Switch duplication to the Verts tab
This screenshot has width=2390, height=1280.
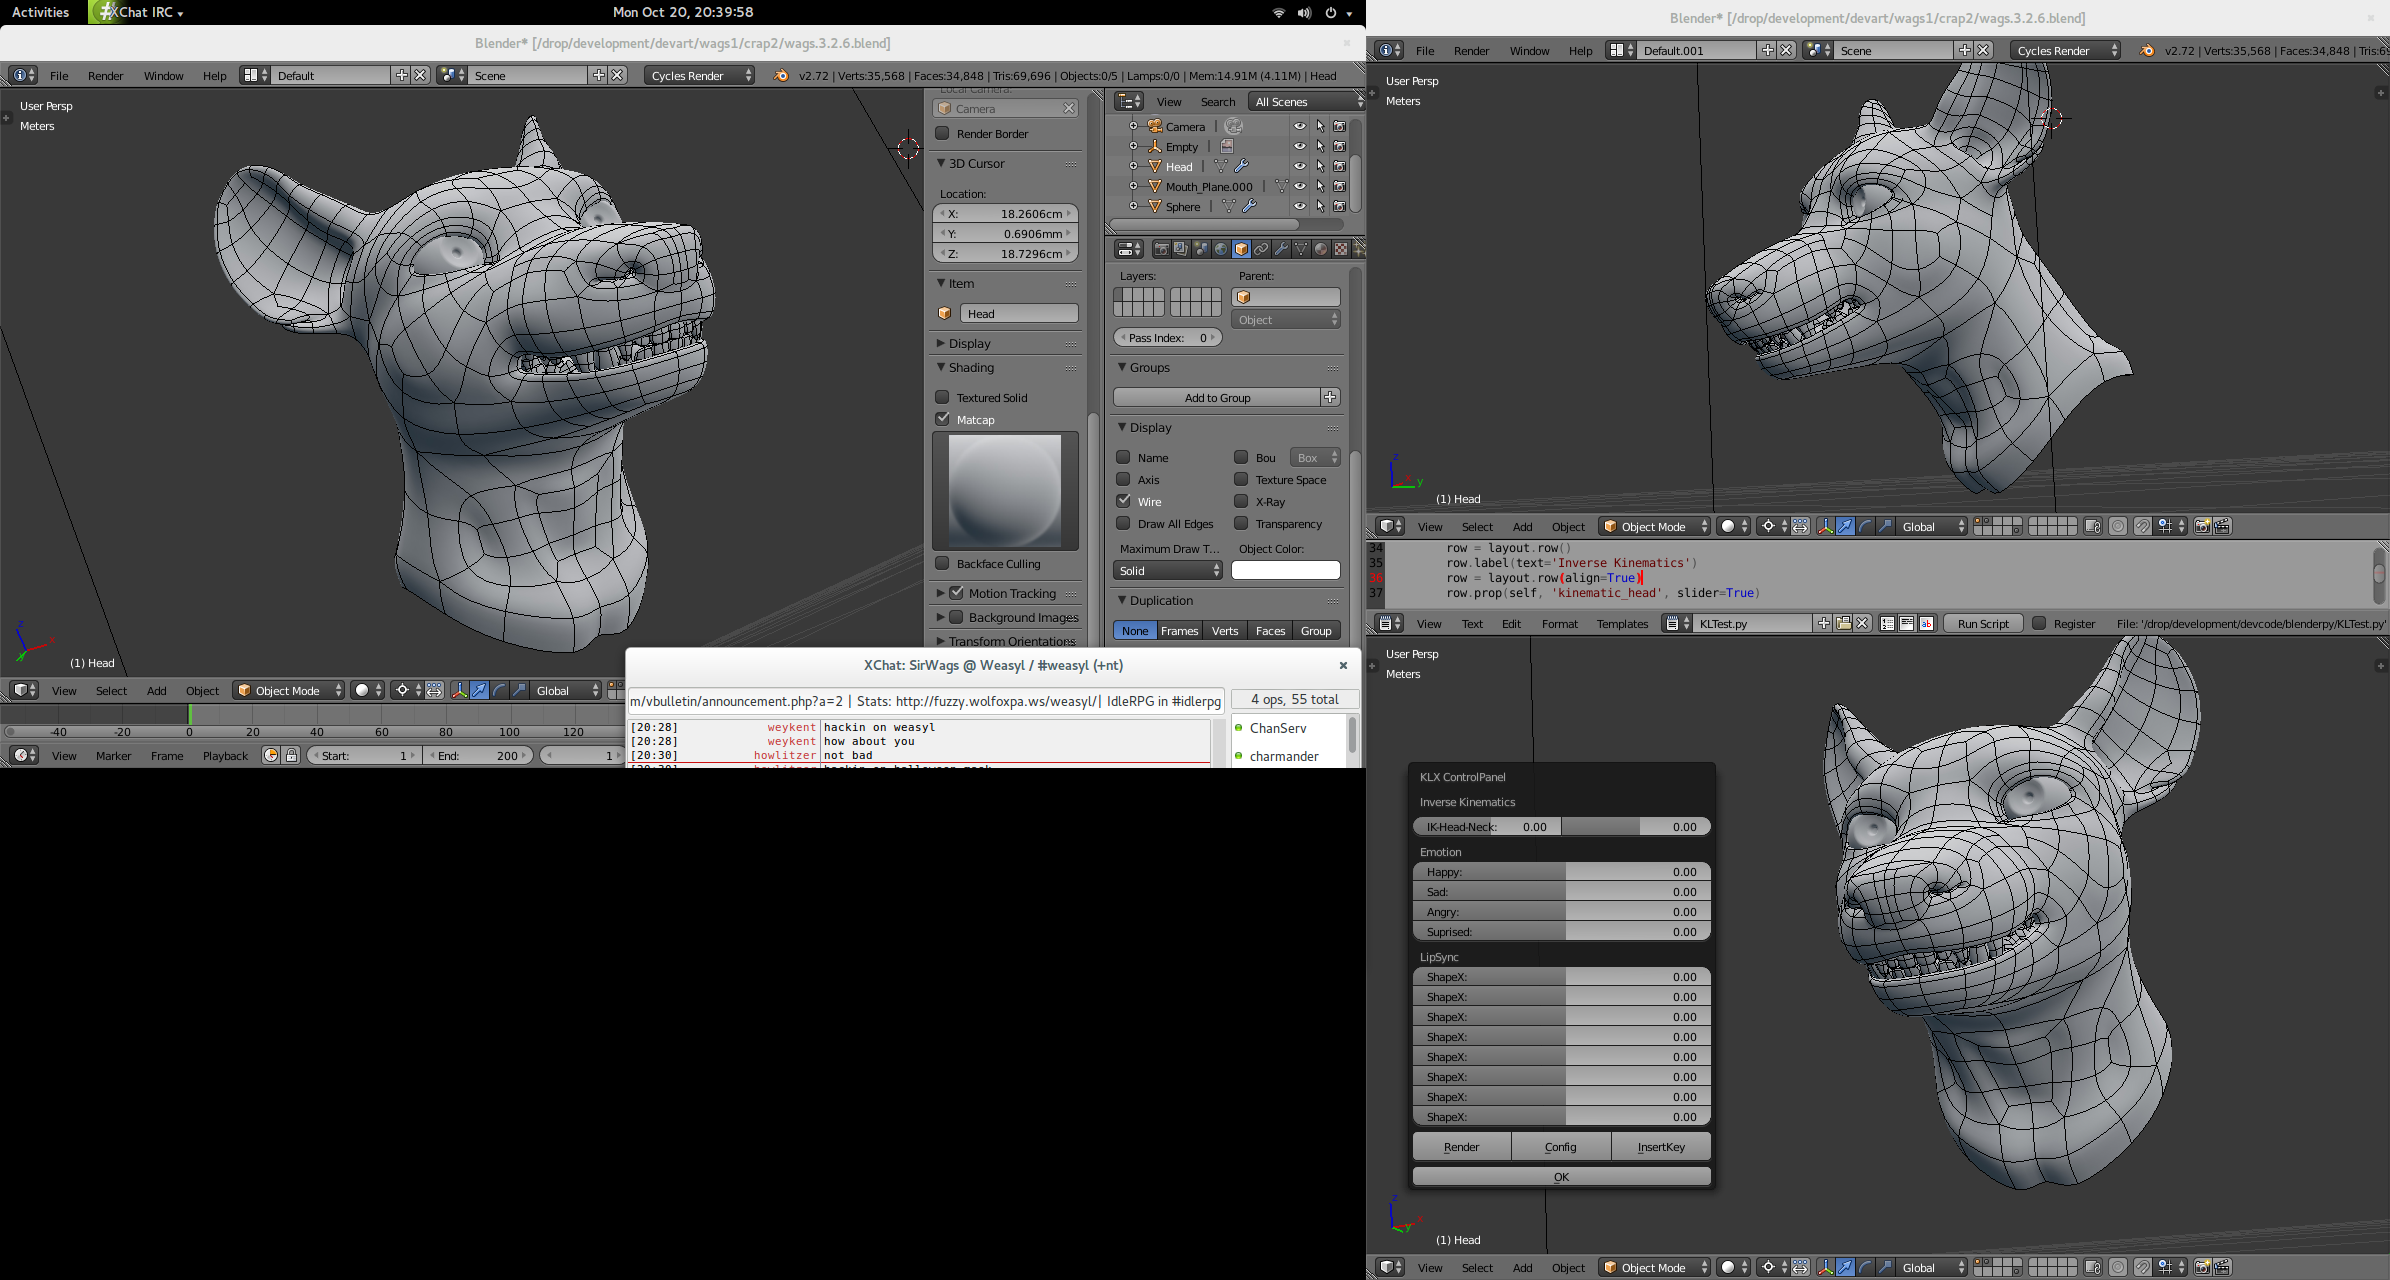pos(1224,631)
